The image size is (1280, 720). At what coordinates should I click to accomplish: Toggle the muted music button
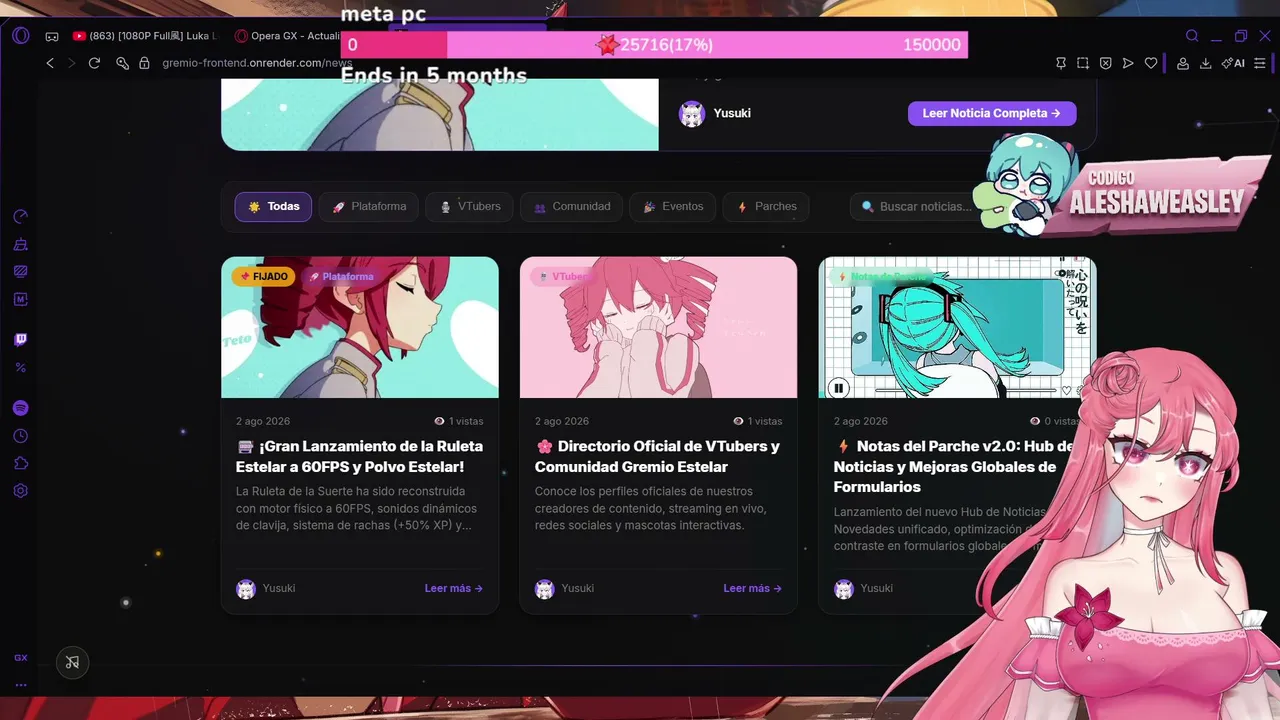(72, 662)
